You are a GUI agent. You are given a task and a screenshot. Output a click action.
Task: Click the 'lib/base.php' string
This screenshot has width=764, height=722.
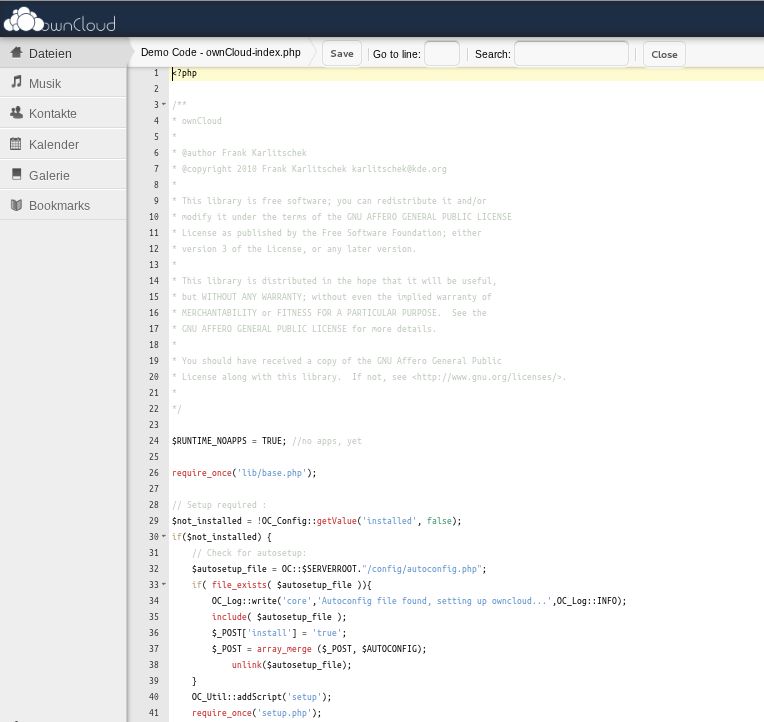[272, 473]
